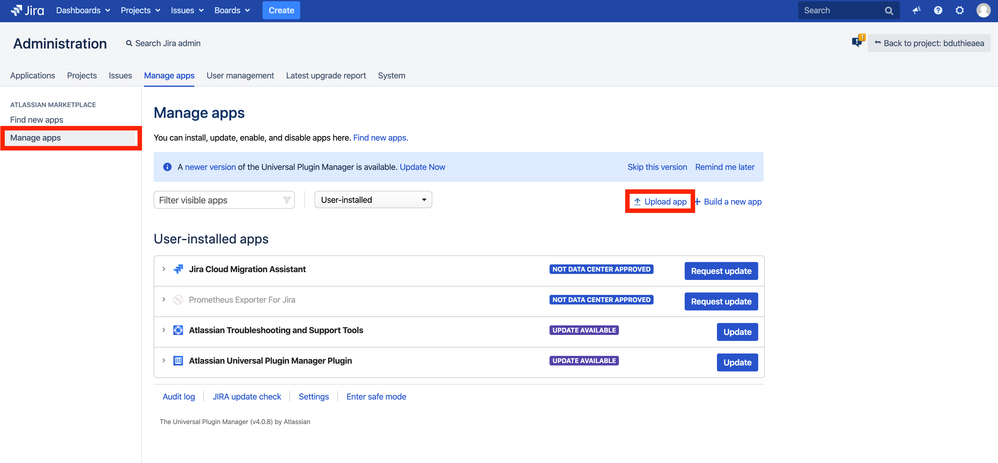Open Find new apps in sidebar
Image resolution: width=998 pixels, height=463 pixels.
pyautogui.click(x=37, y=120)
